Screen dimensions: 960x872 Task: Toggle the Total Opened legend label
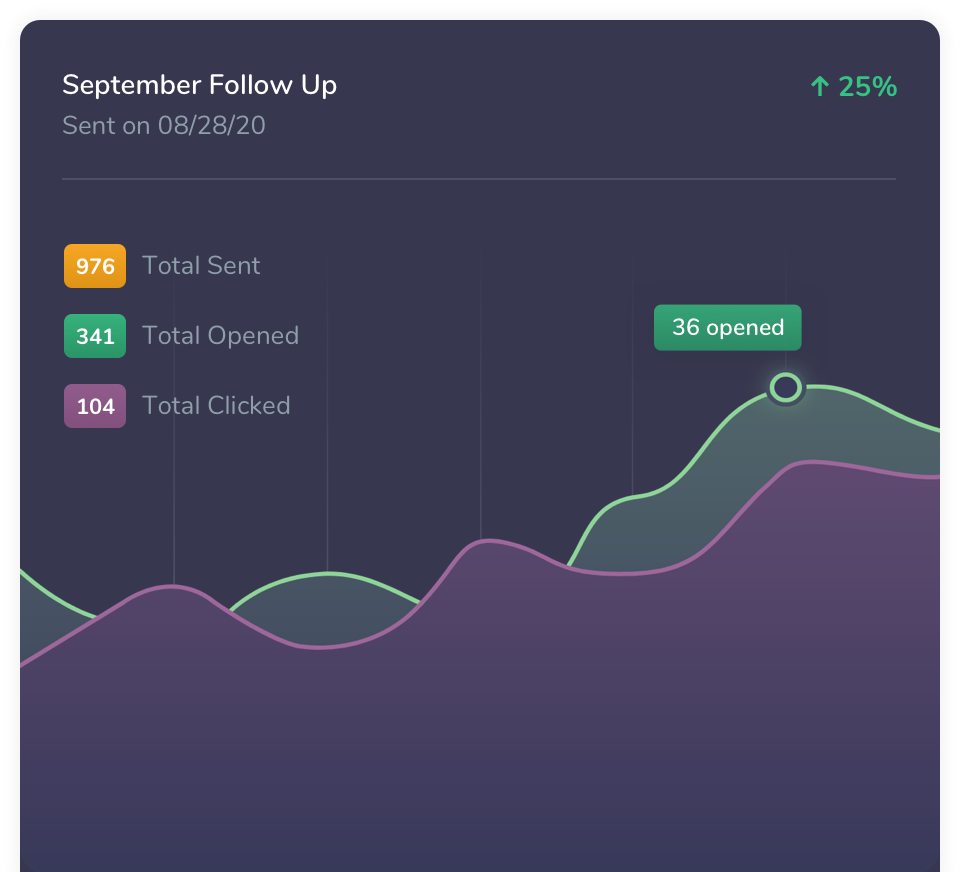pyautogui.click(x=220, y=336)
